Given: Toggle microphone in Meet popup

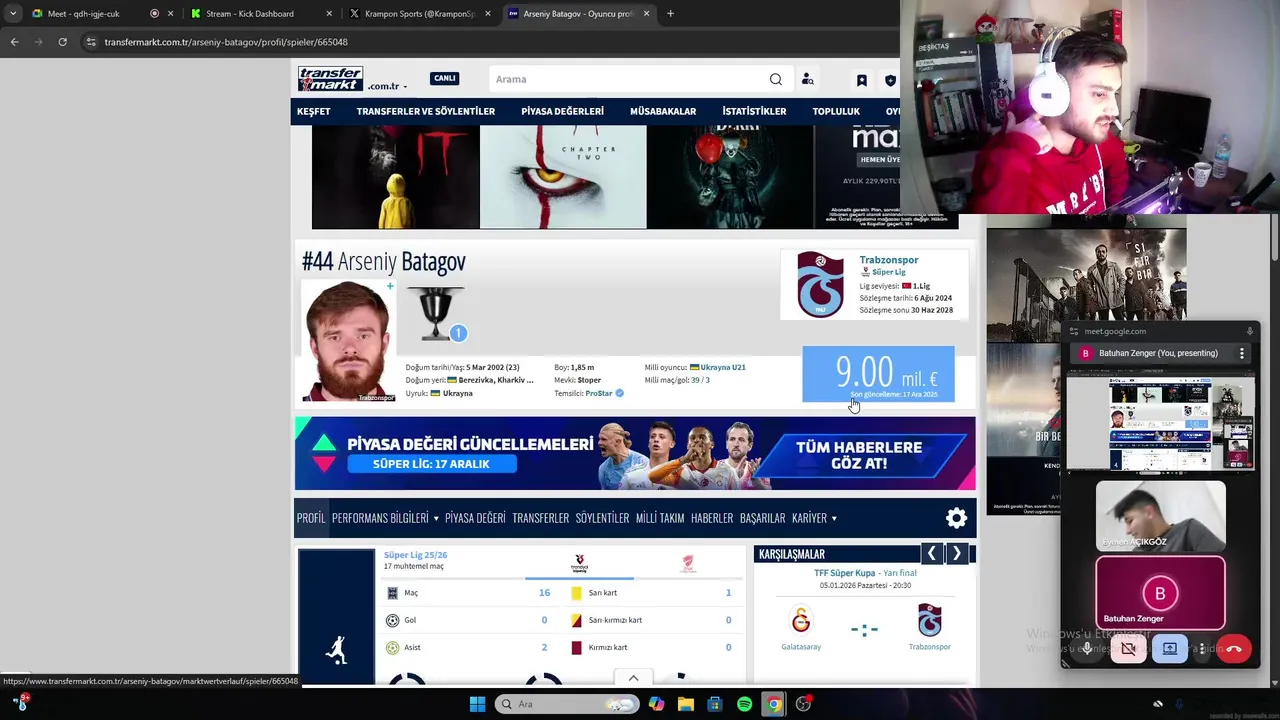Looking at the screenshot, I should 1087,649.
